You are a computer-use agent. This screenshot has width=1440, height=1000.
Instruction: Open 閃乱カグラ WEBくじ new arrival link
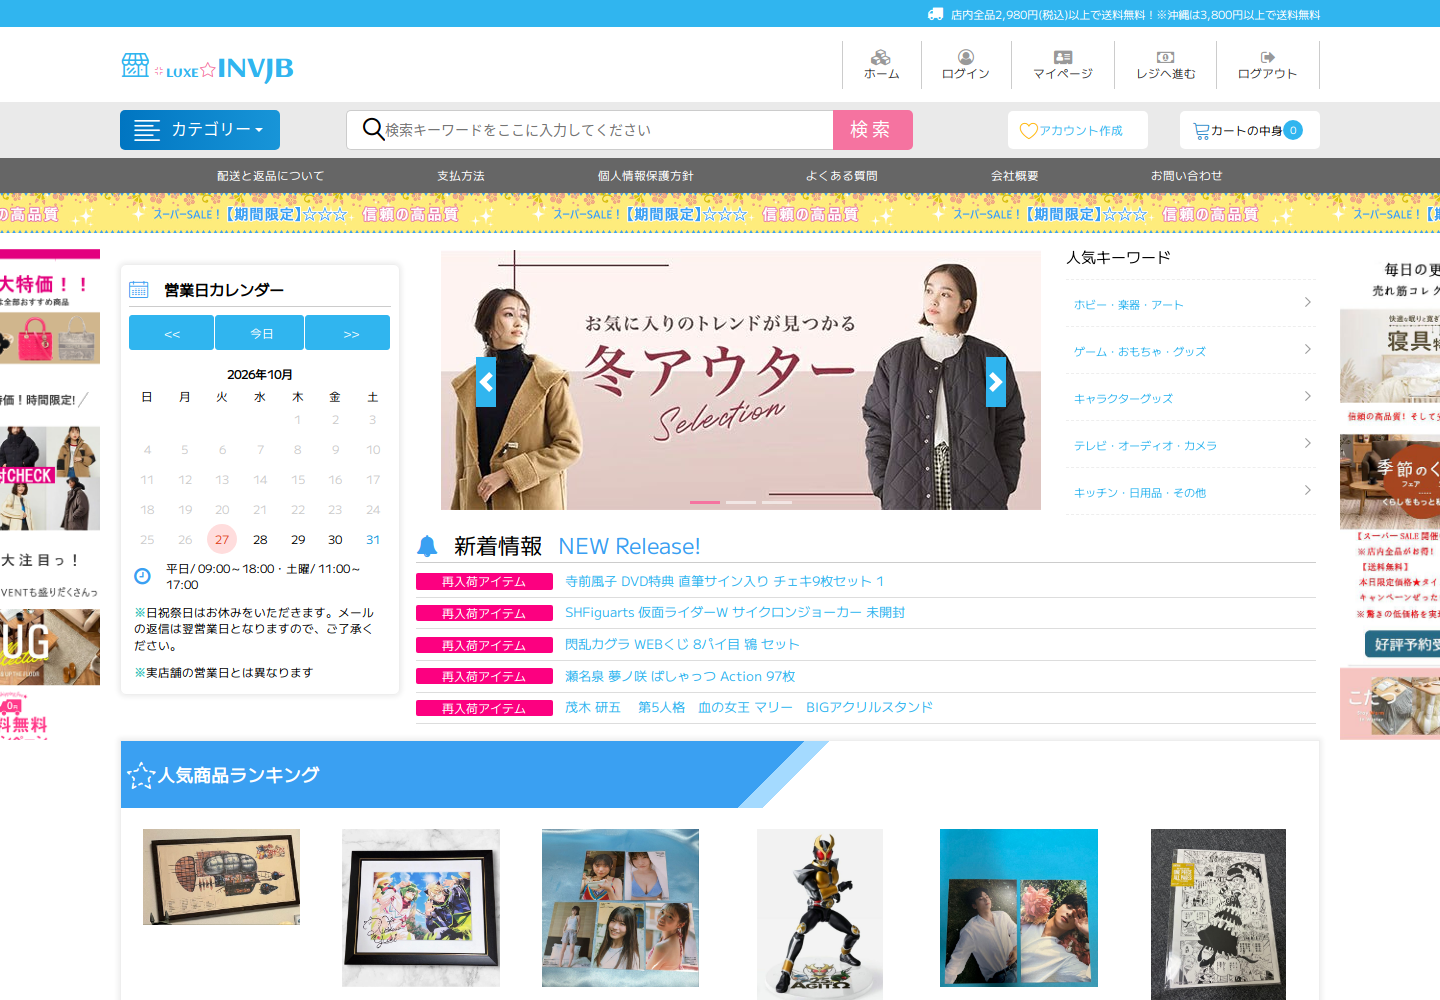click(682, 644)
